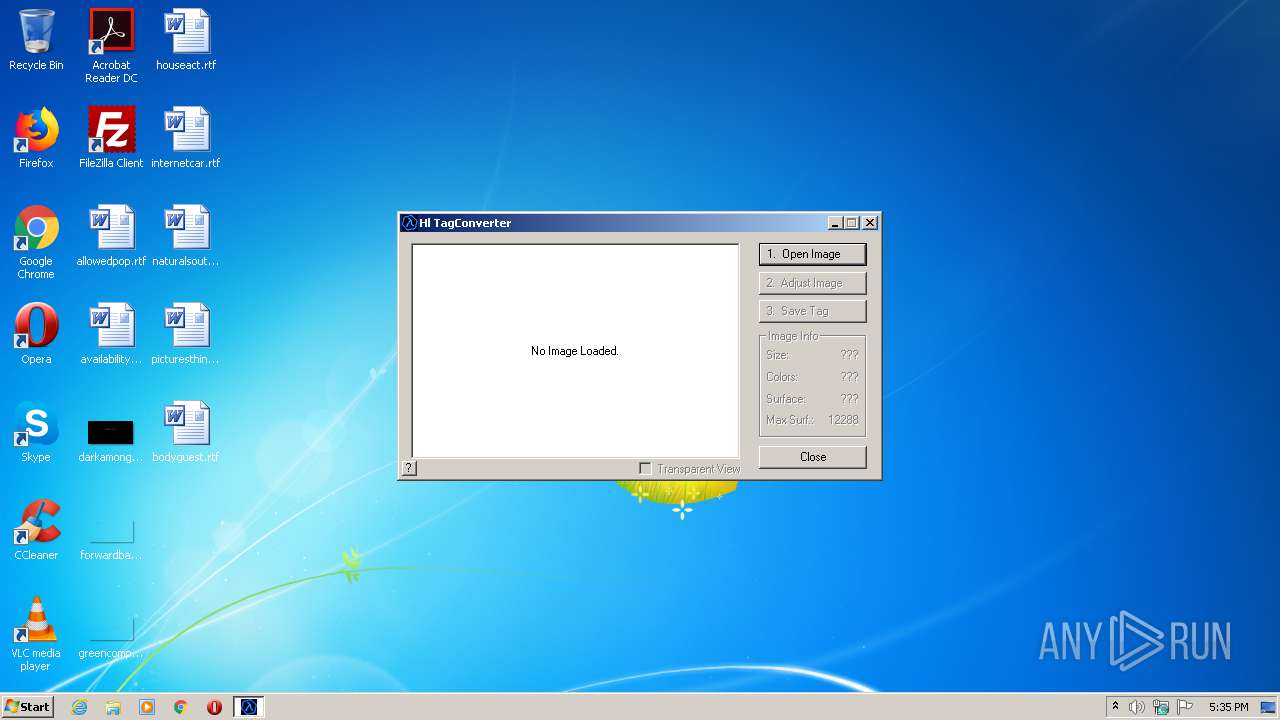Select the internetcar.rtf document

186,138
